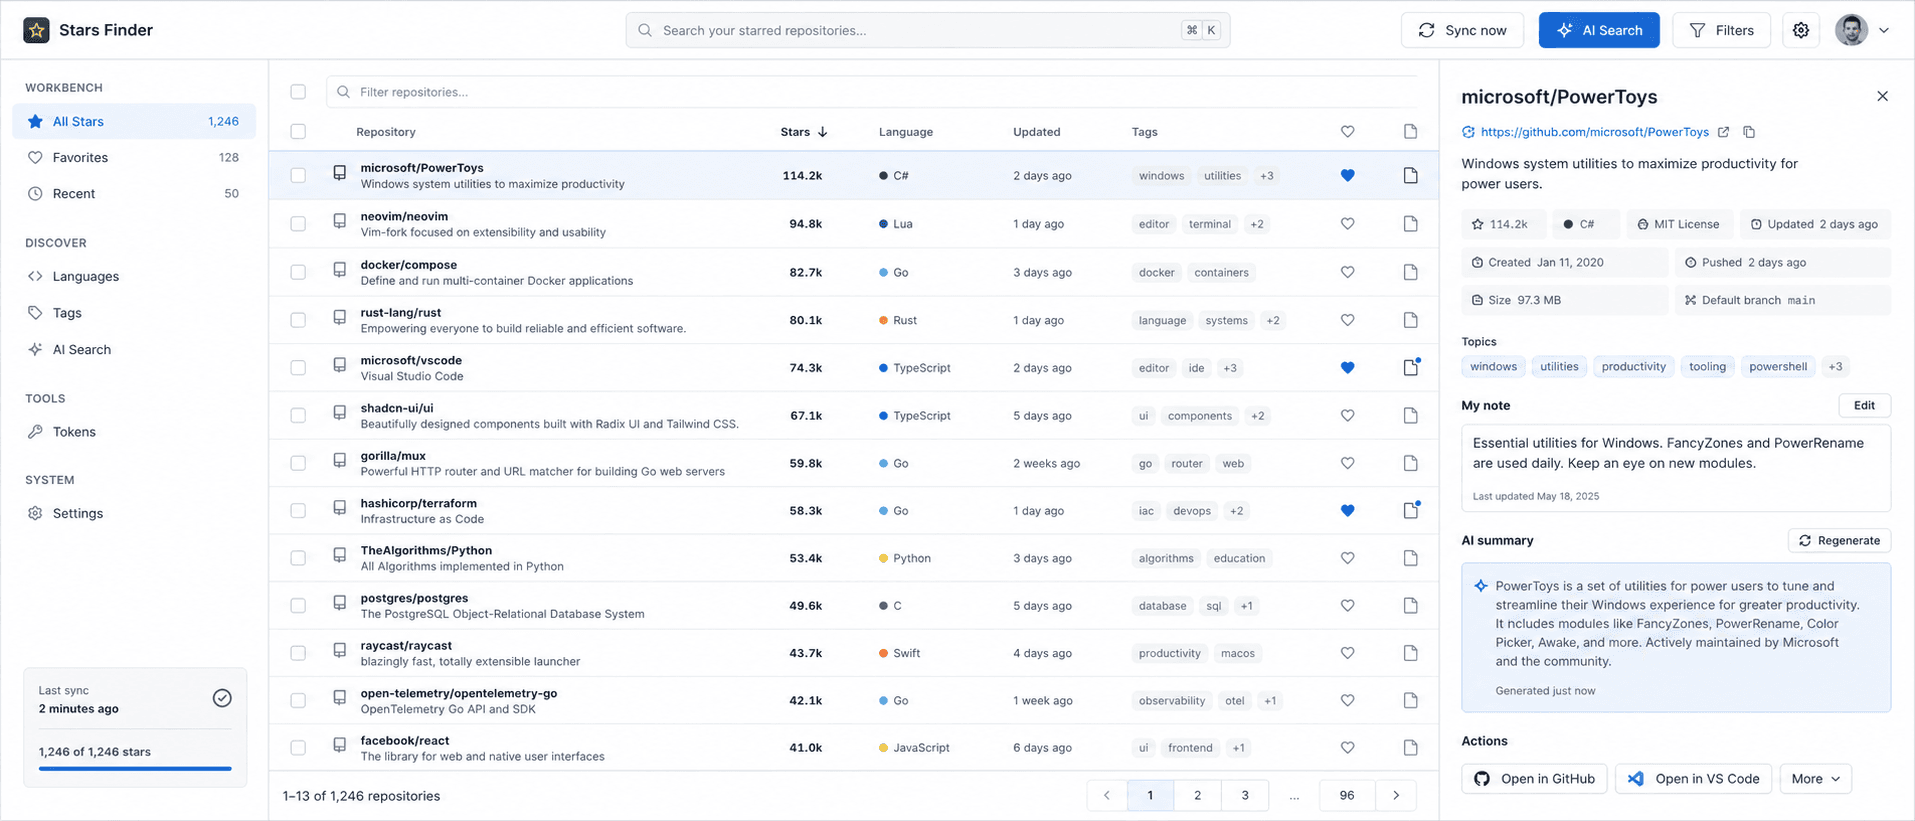Expand +3 tags on microsoft/PowerToys row

pos(1267,176)
